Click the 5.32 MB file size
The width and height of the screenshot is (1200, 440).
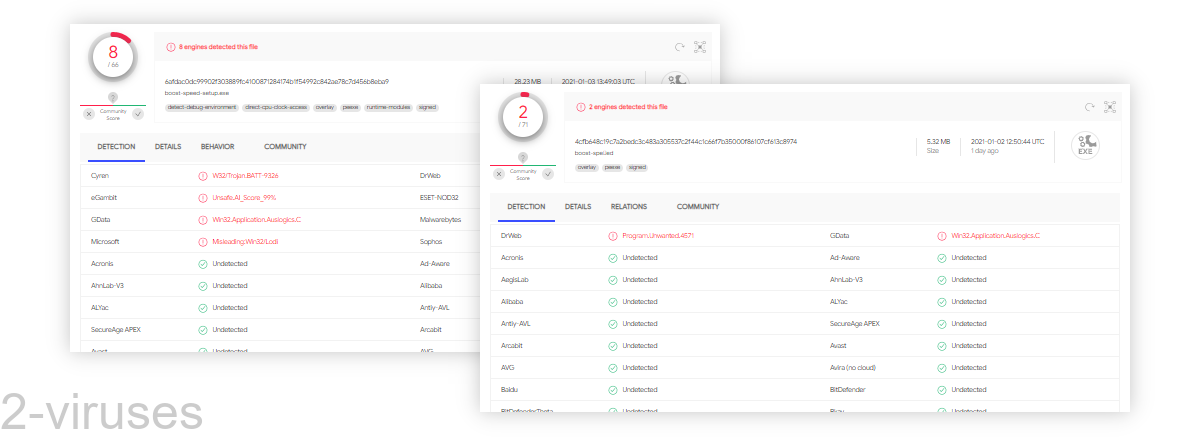pyautogui.click(x=939, y=141)
